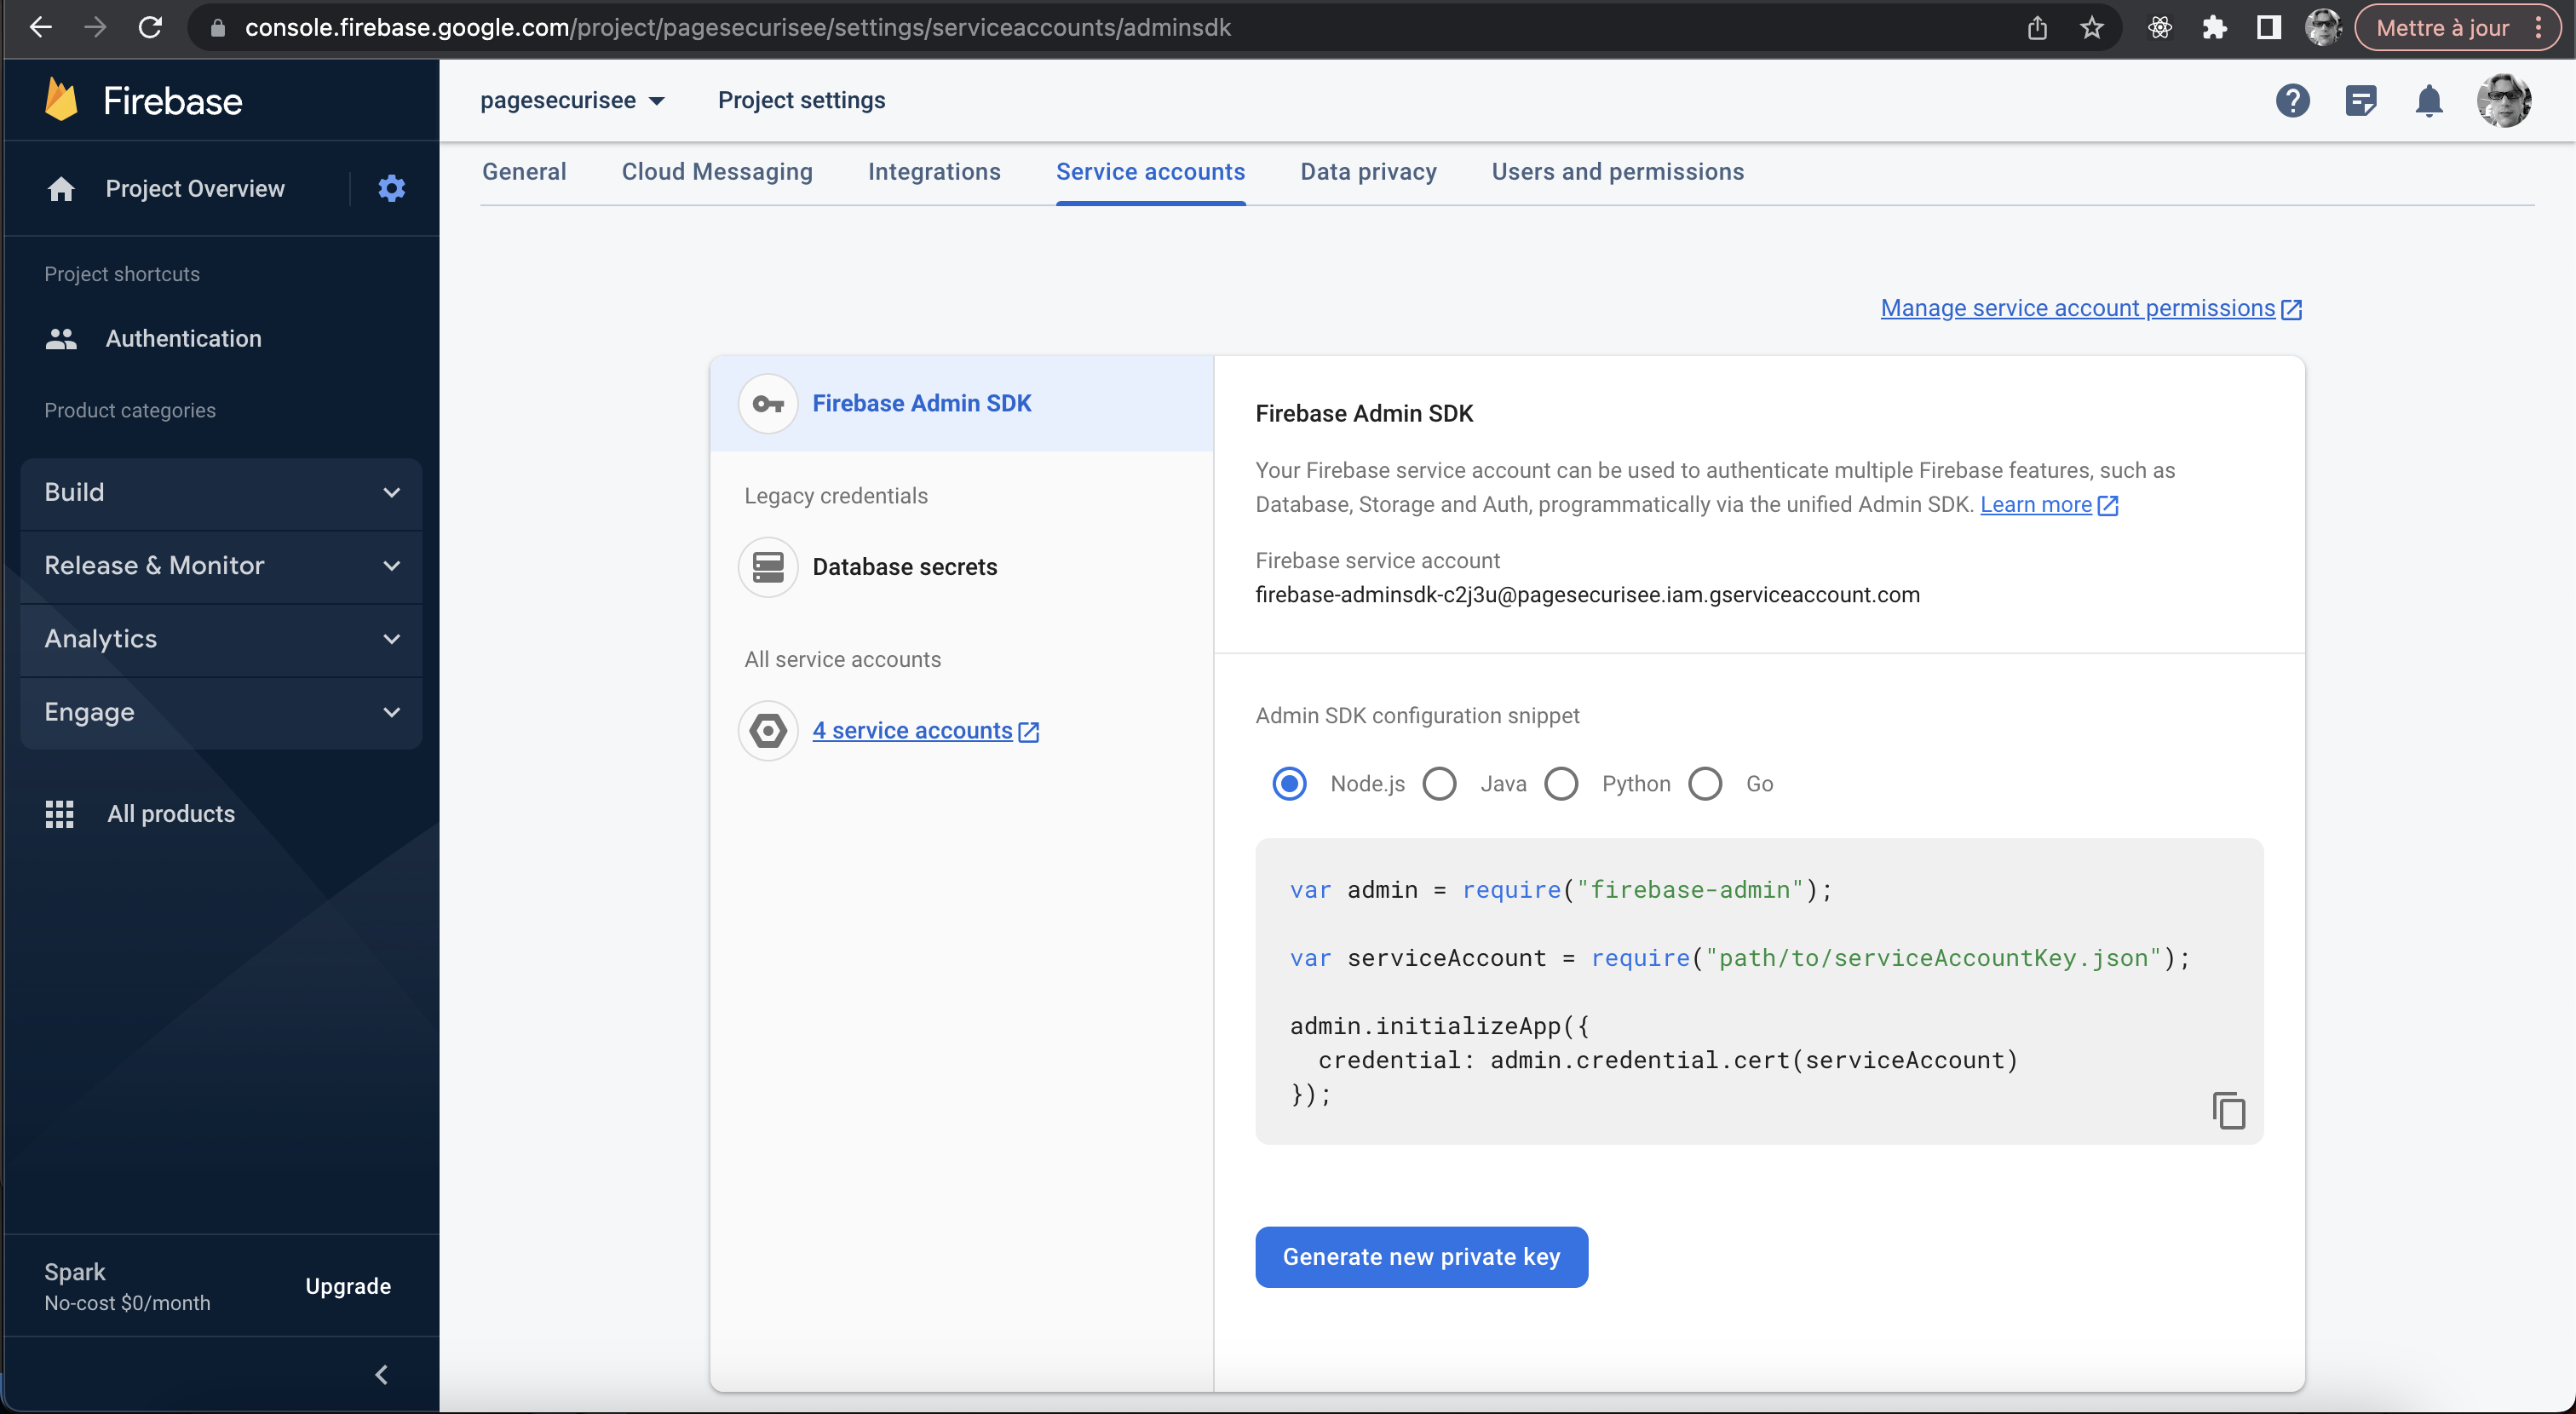
Task: Click the Firebase flame logo
Action: click(62, 100)
